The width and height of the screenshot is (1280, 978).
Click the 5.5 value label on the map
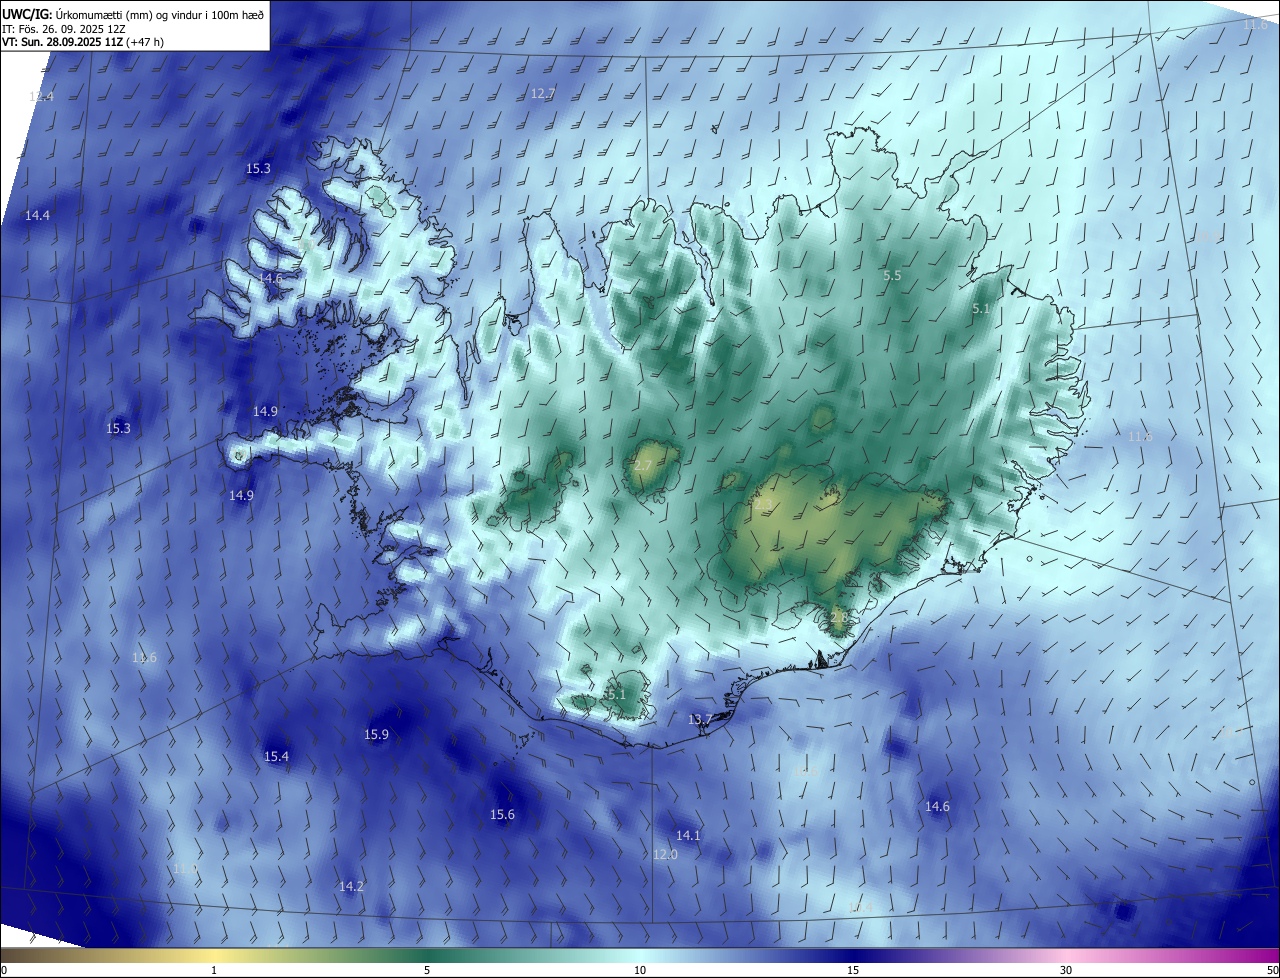(893, 275)
